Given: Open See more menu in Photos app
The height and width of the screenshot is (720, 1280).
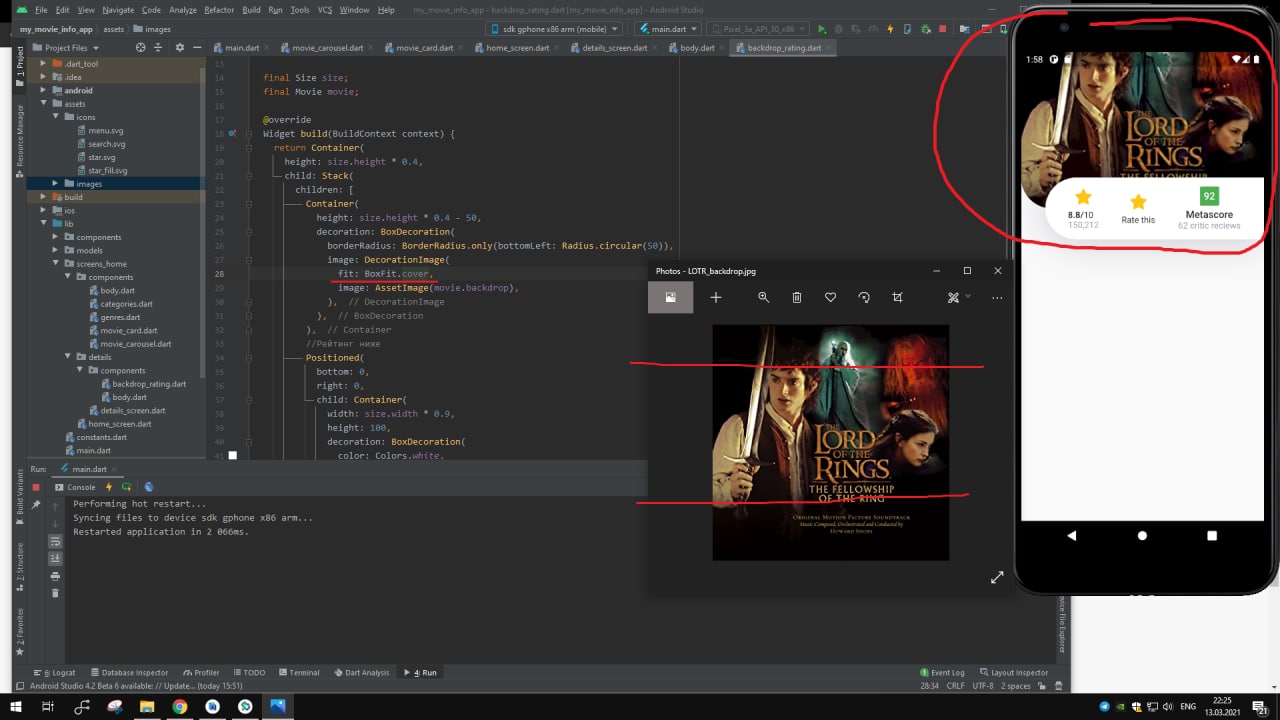Looking at the screenshot, I should 997,297.
